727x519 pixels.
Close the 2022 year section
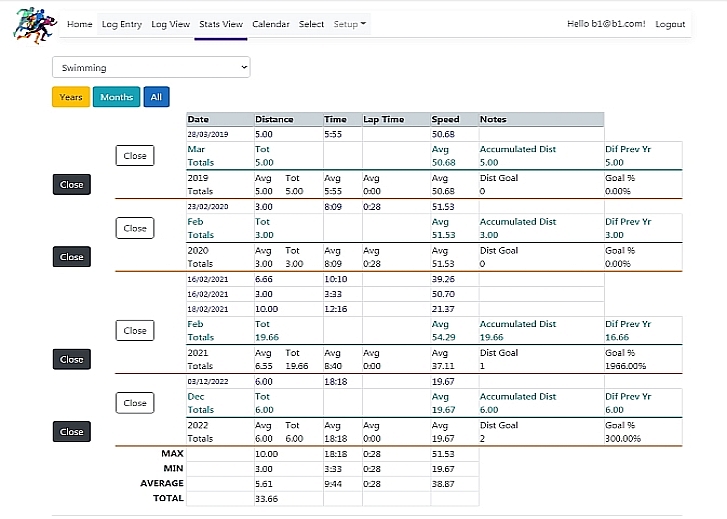[x=71, y=432]
